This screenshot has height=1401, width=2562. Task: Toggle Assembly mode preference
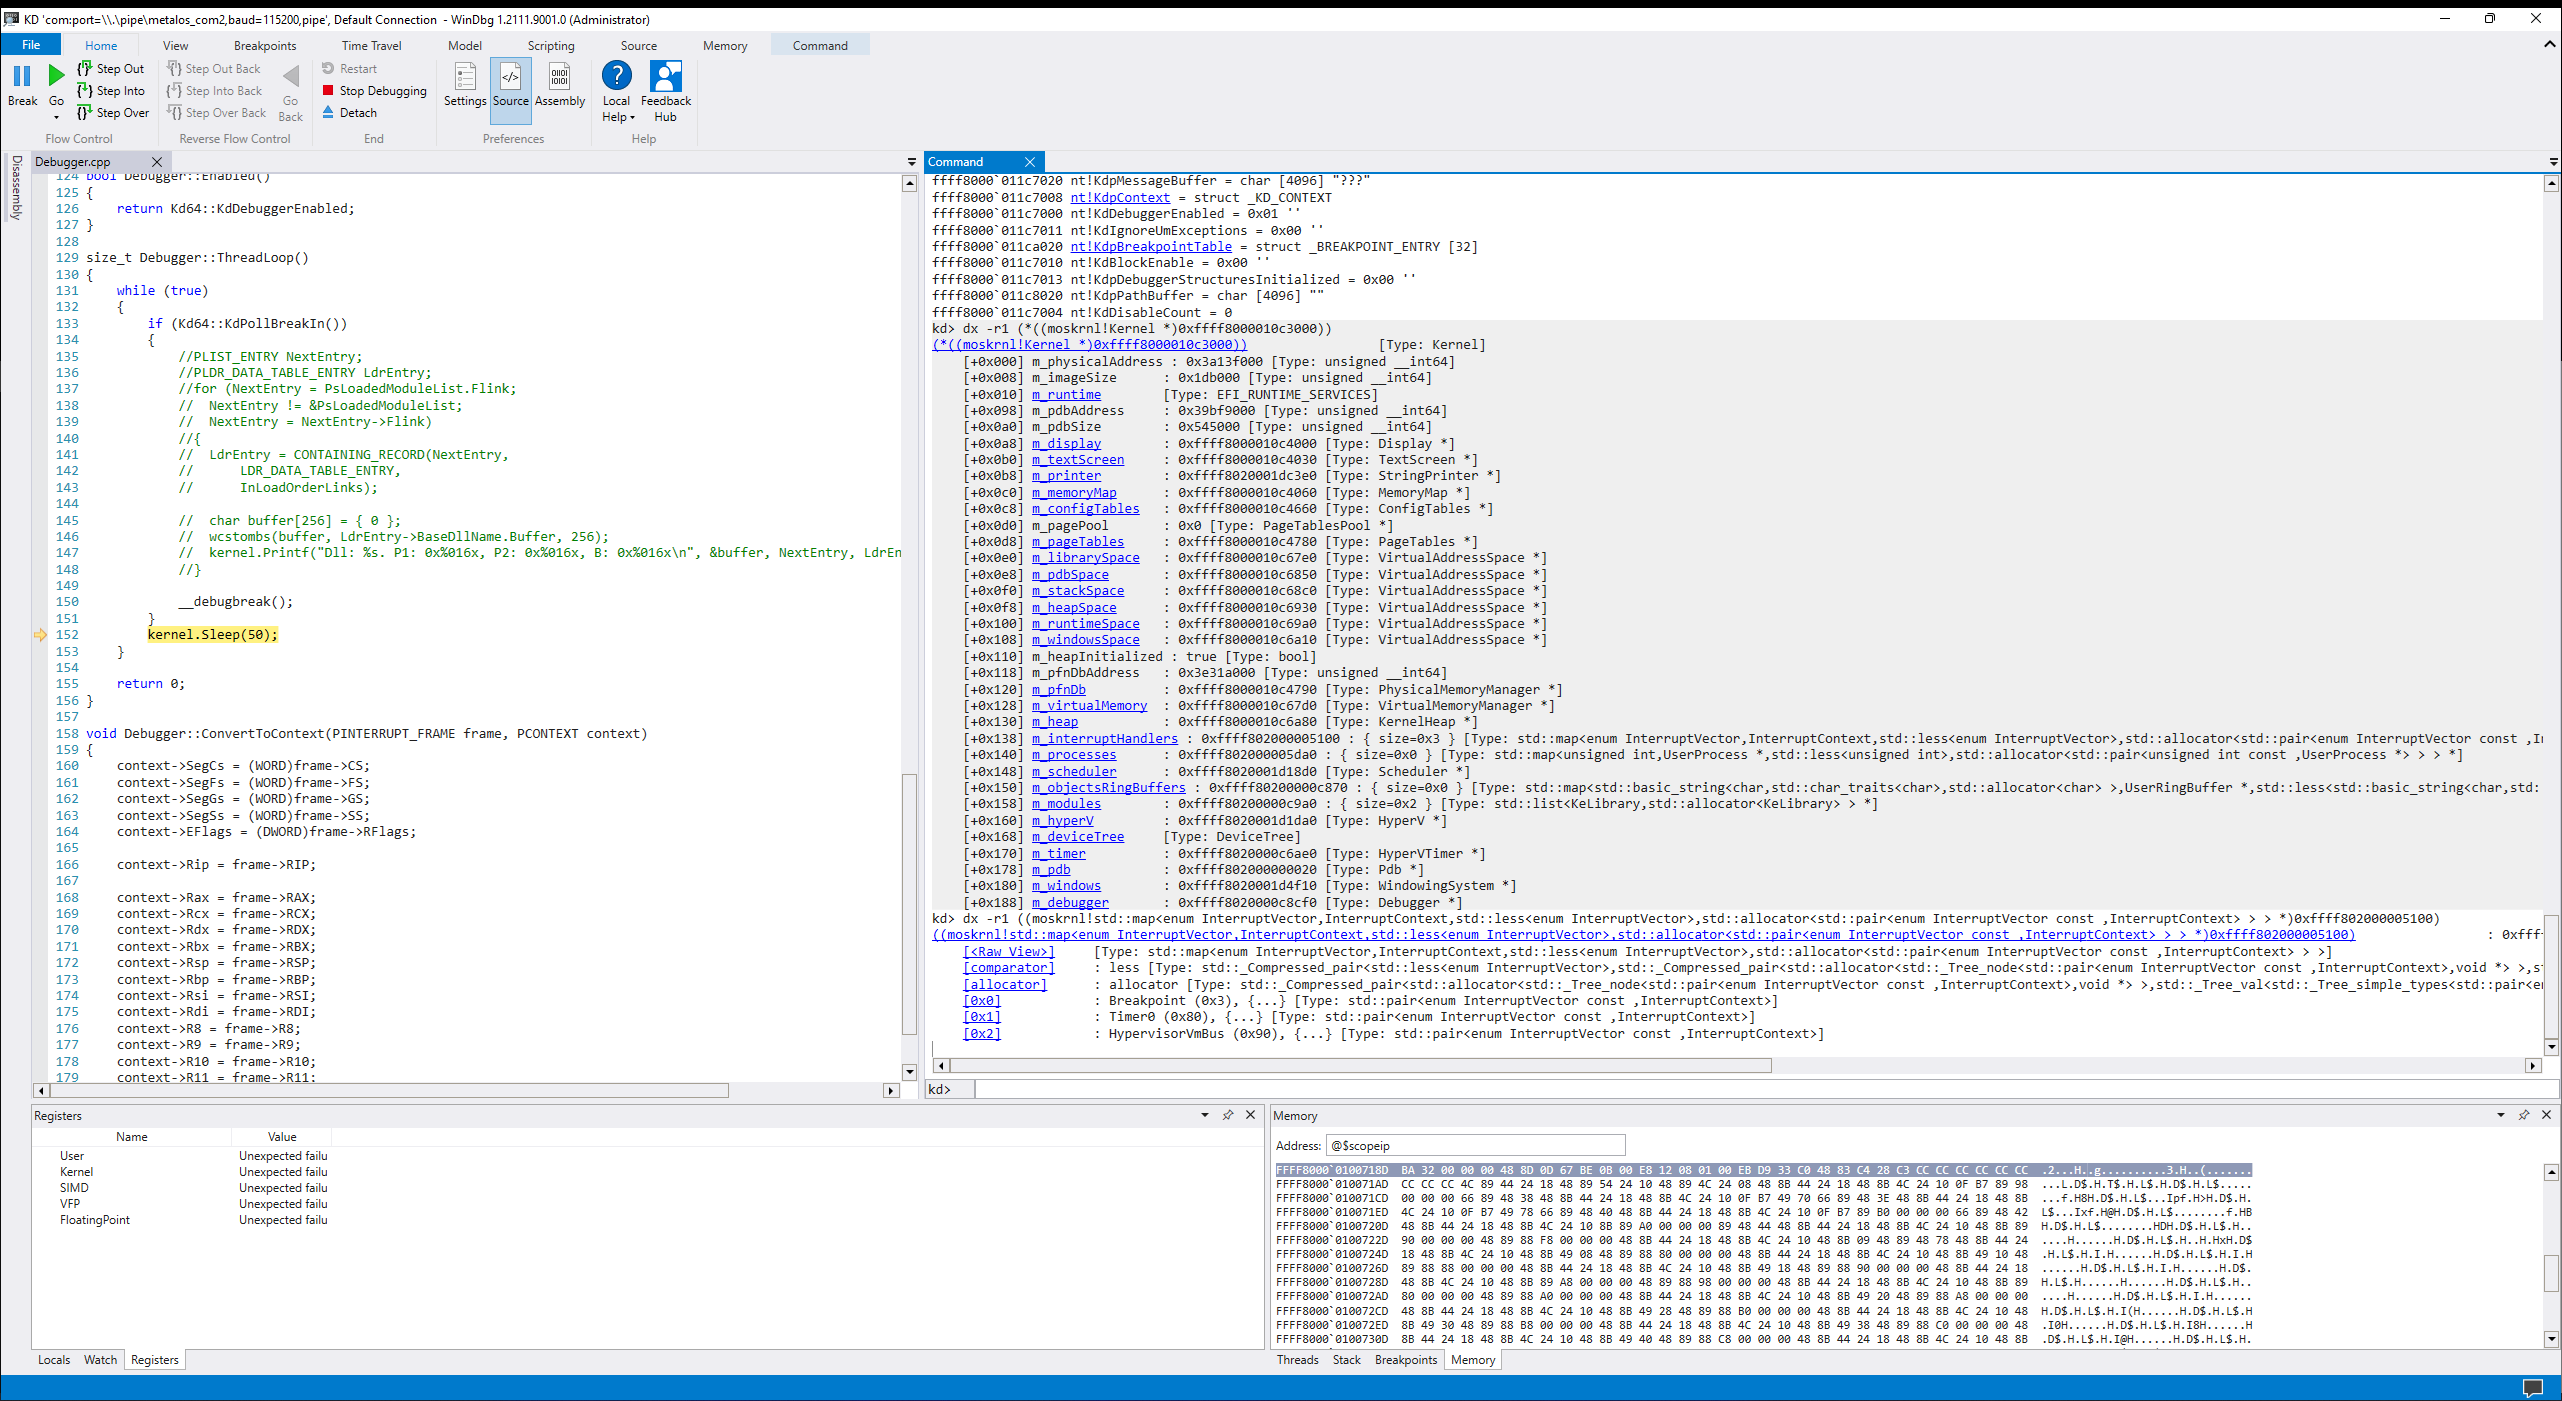click(559, 78)
